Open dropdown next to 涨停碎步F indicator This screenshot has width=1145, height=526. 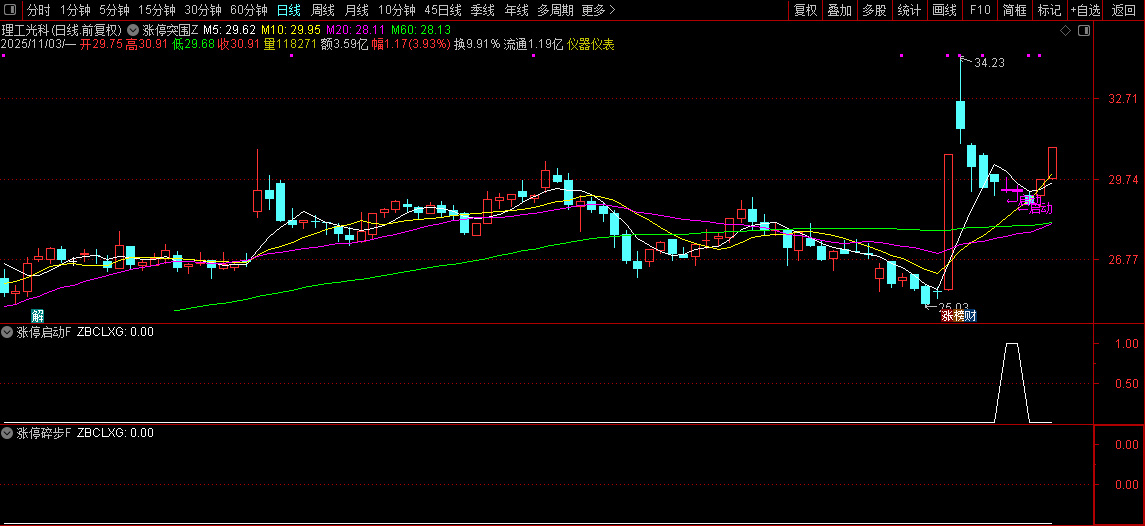(7, 432)
